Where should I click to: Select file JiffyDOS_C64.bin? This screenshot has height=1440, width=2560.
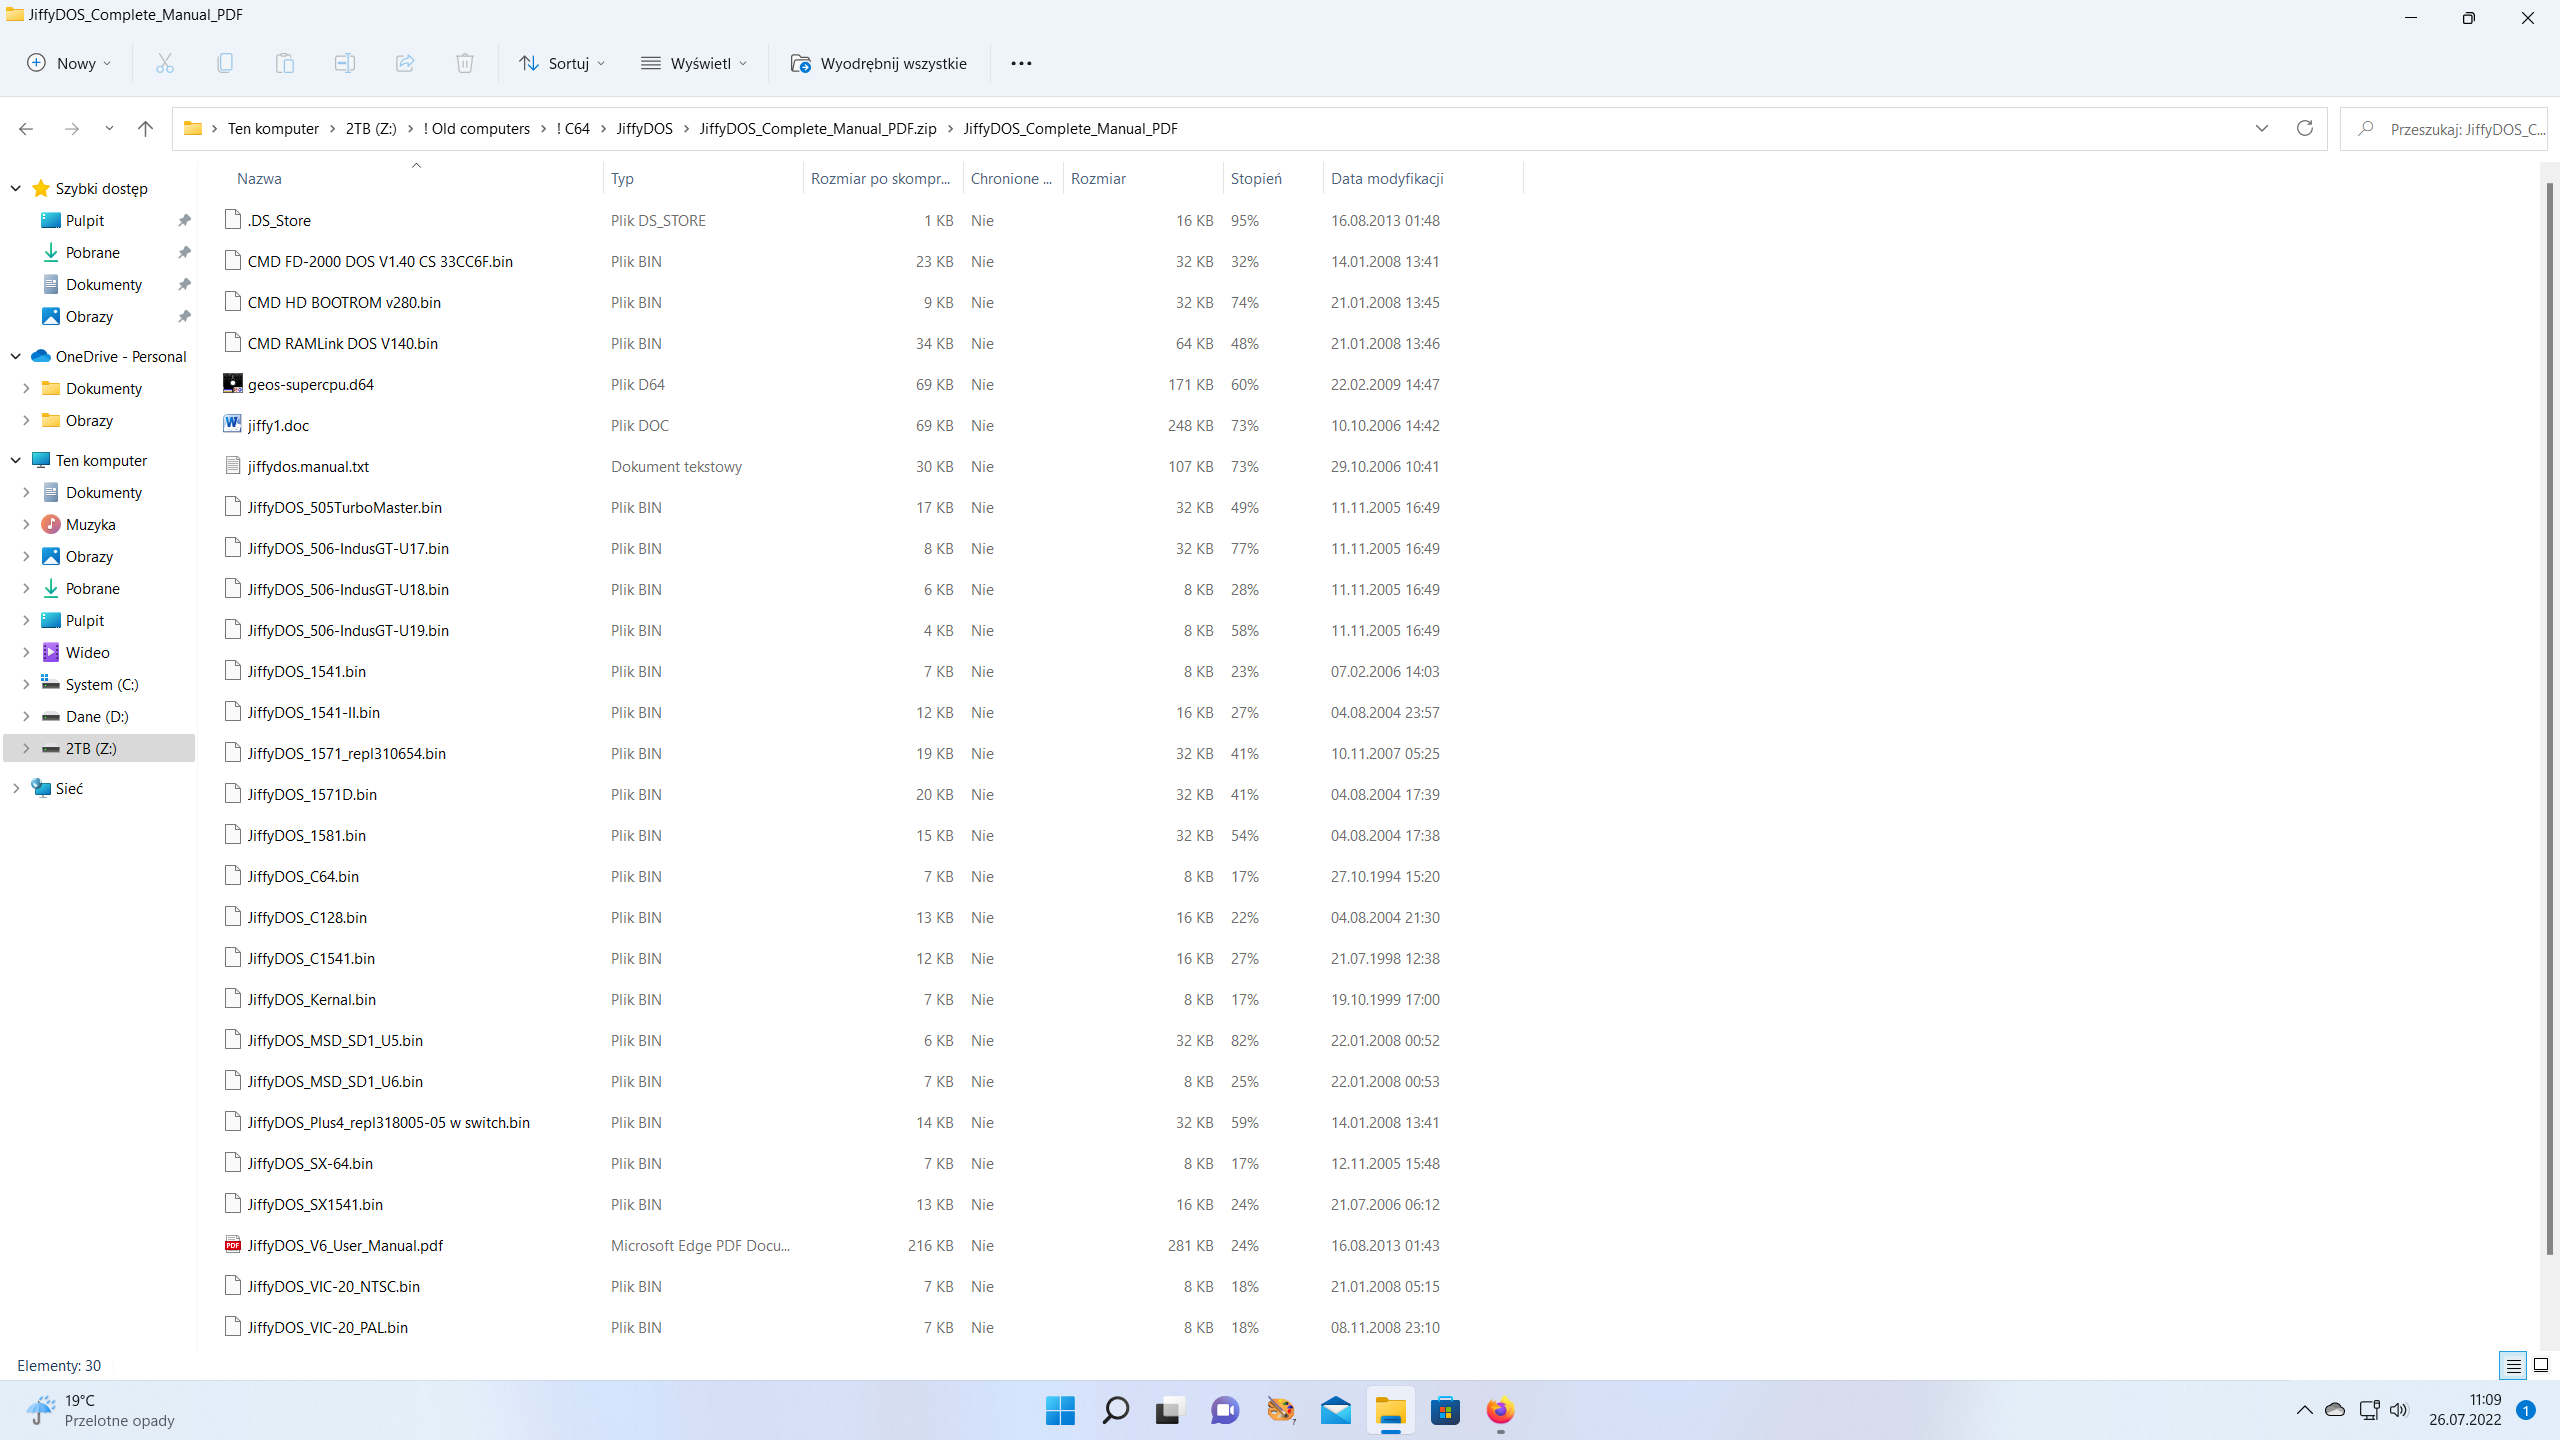(x=303, y=876)
